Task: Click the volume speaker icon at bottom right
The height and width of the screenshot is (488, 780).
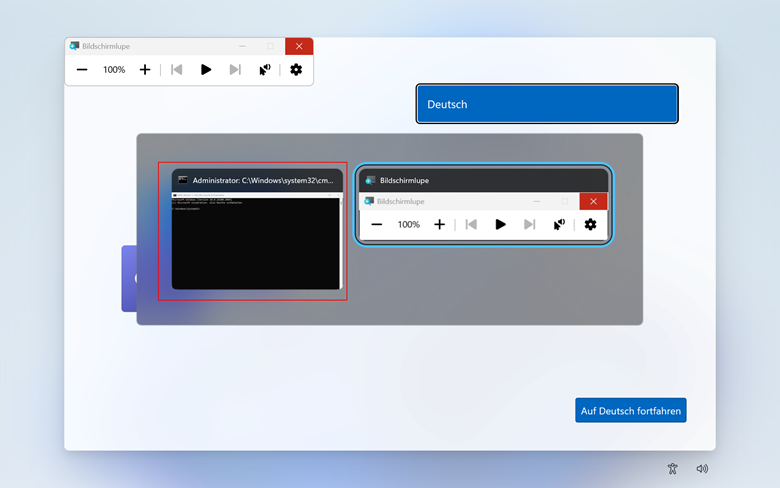Action: click(x=702, y=468)
